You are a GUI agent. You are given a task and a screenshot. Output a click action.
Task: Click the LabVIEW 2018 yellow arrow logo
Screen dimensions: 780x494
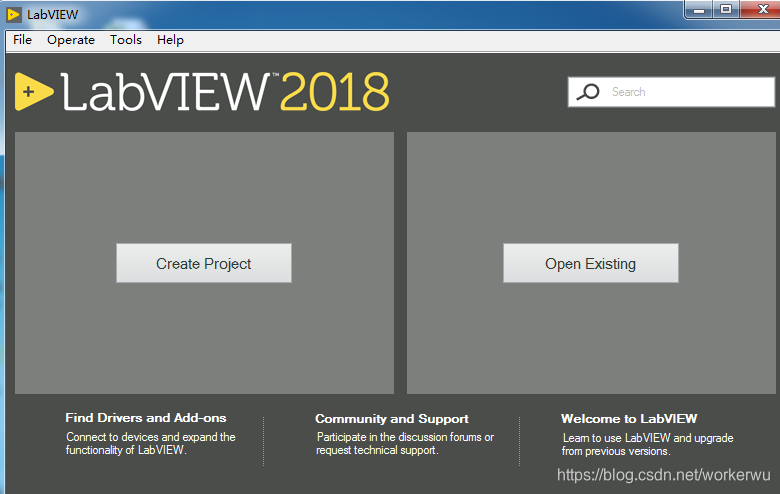(x=33, y=92)
